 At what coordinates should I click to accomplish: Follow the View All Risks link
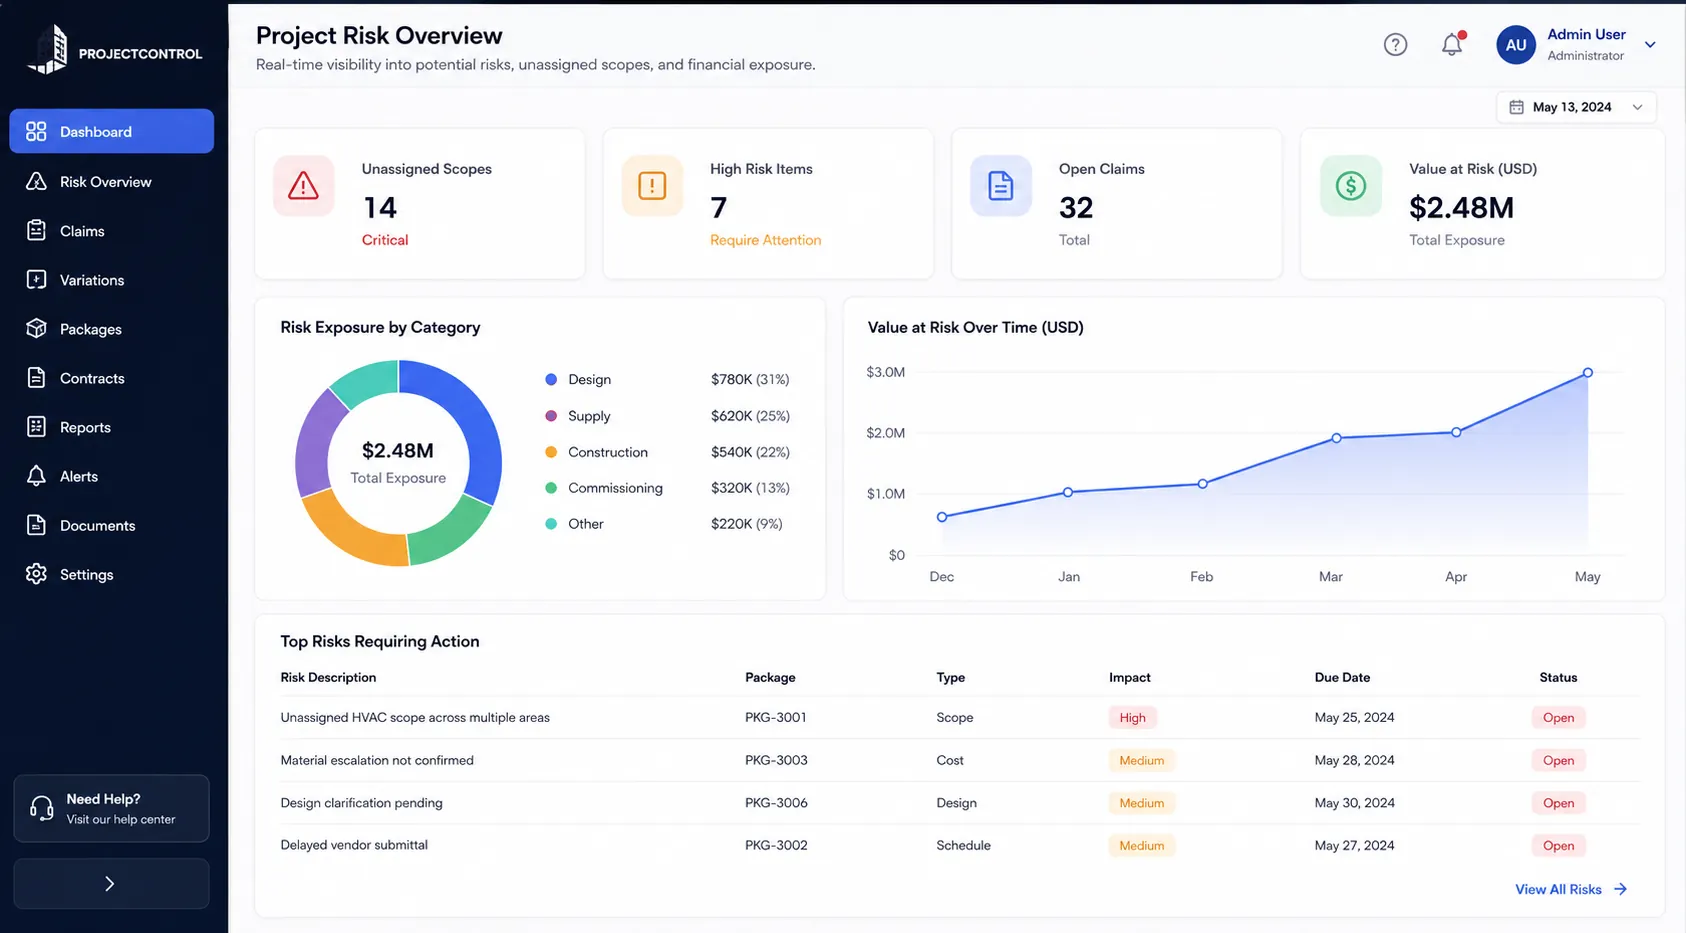point(1571,889)
